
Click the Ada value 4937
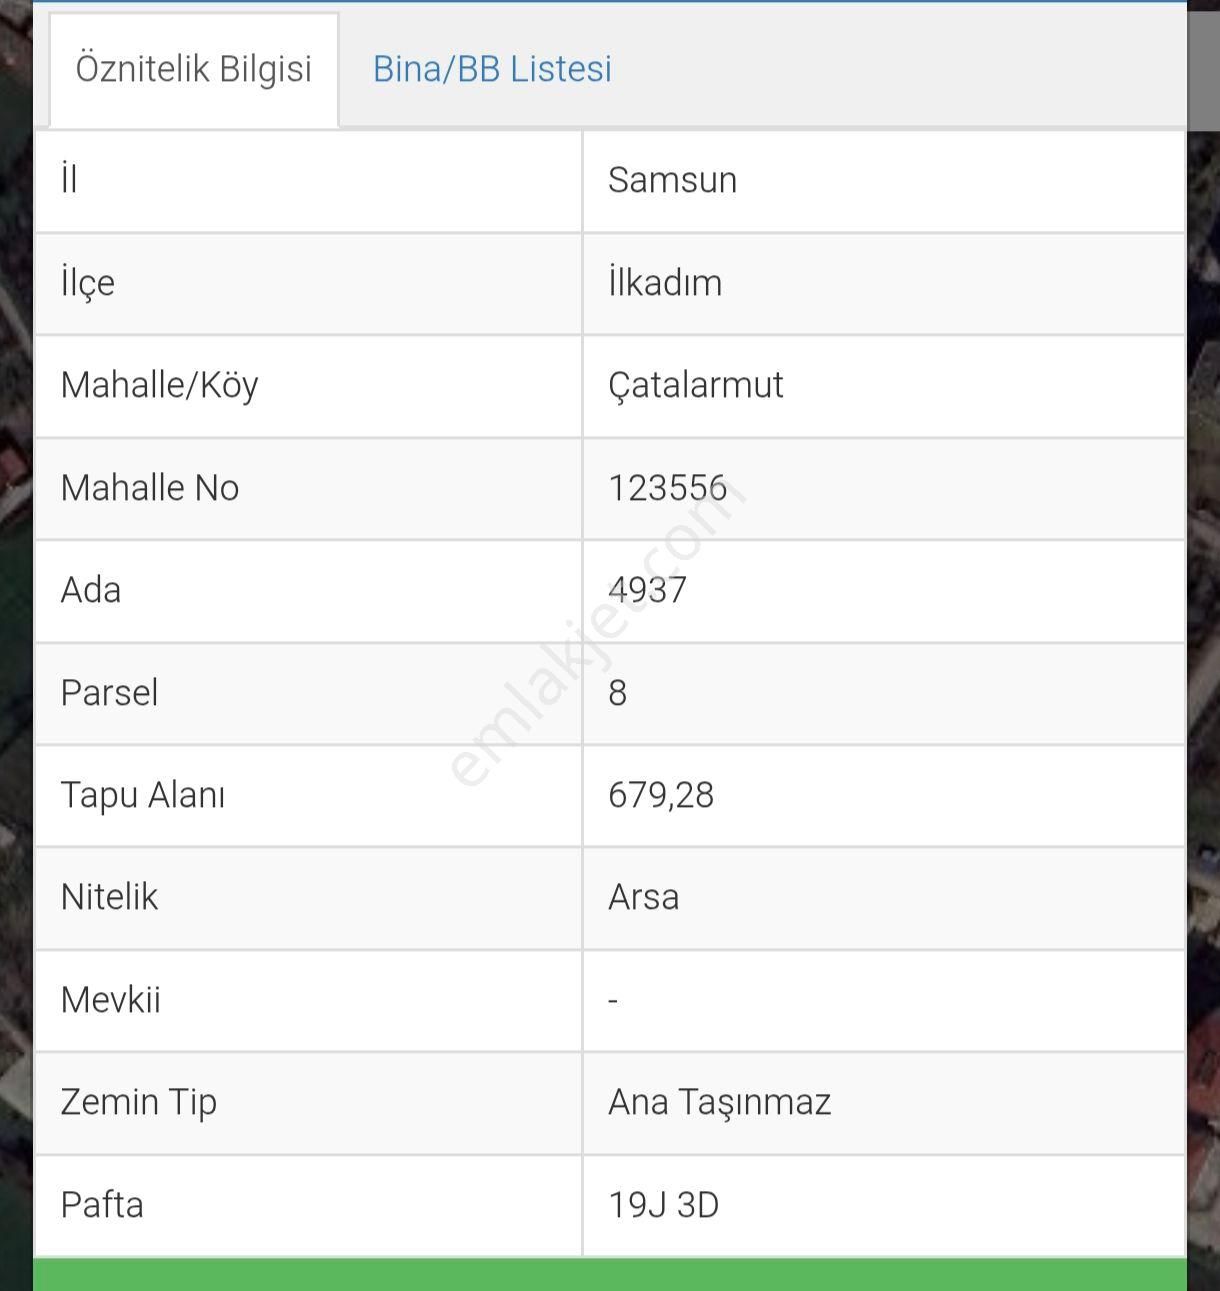click(647, 590)
